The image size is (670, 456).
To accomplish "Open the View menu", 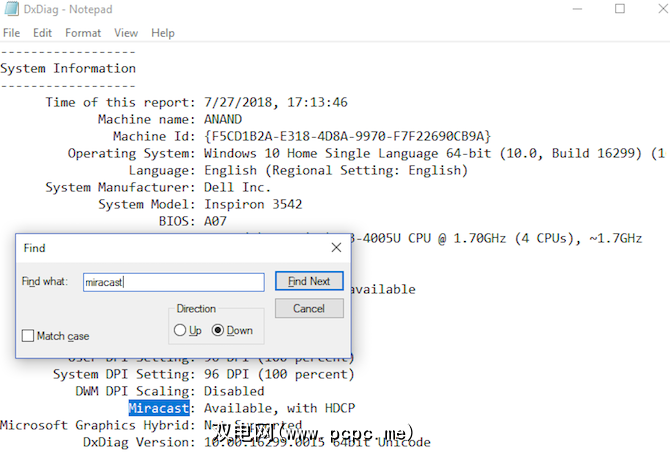I will (x=126, y=33).
